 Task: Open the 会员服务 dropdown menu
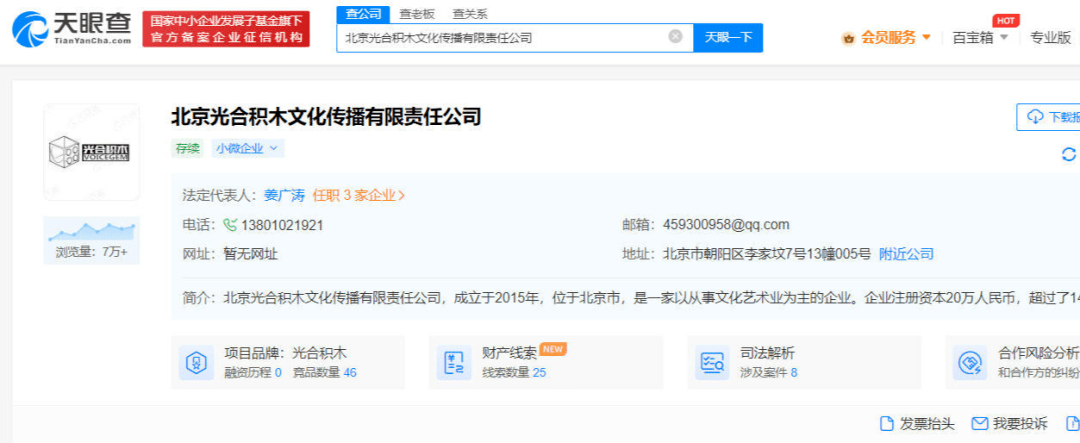coord(895,37)
